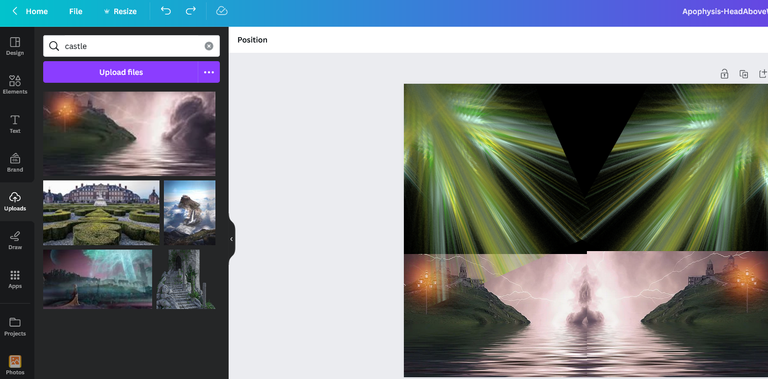Open the File menu
This screenshot has height=379, width=768.
point(75,11)
